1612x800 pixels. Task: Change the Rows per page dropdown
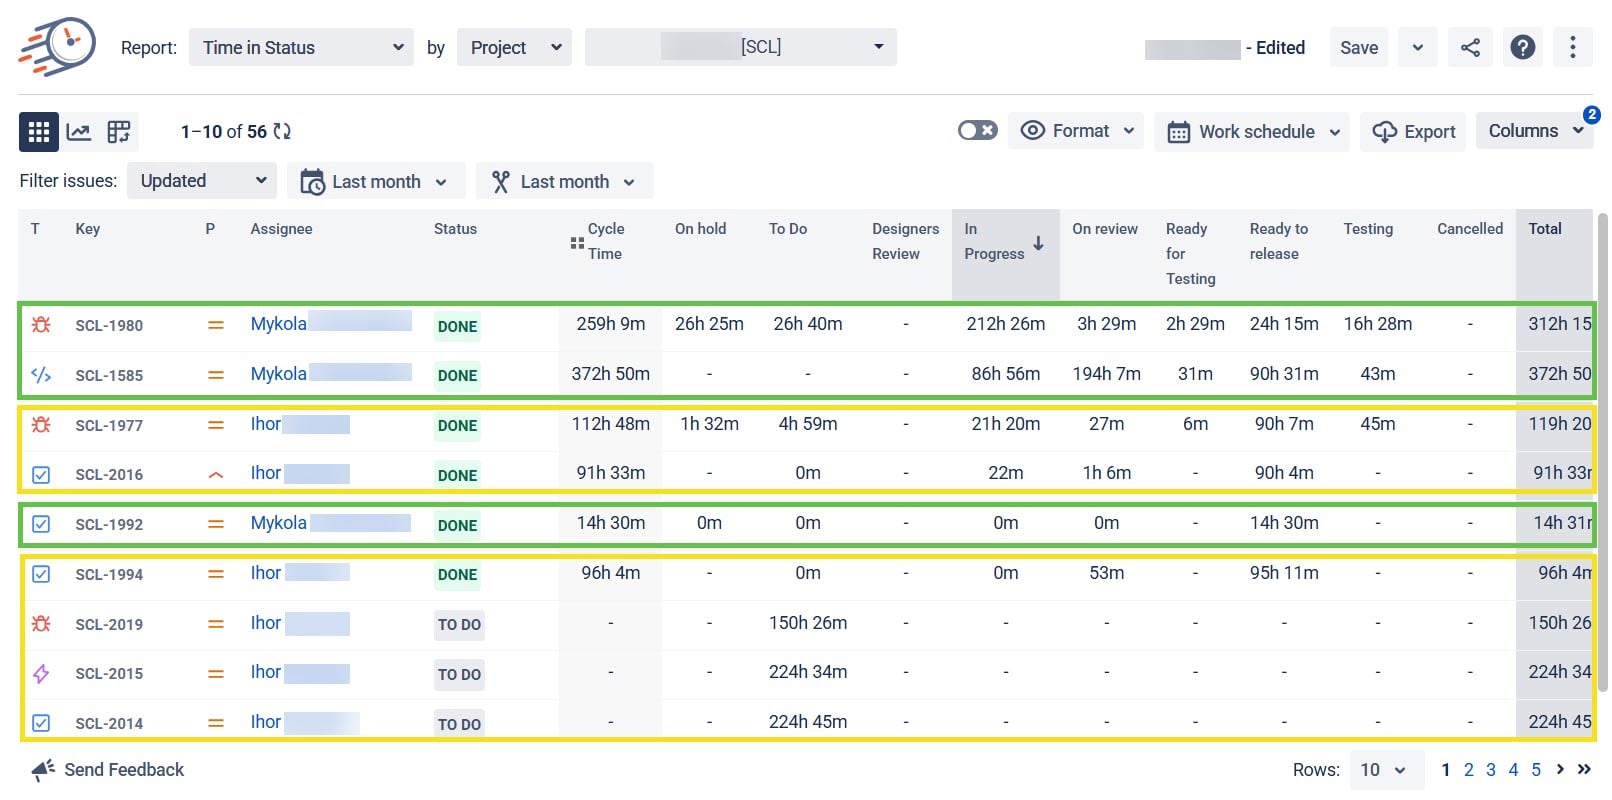click(x=1387, y=769)
